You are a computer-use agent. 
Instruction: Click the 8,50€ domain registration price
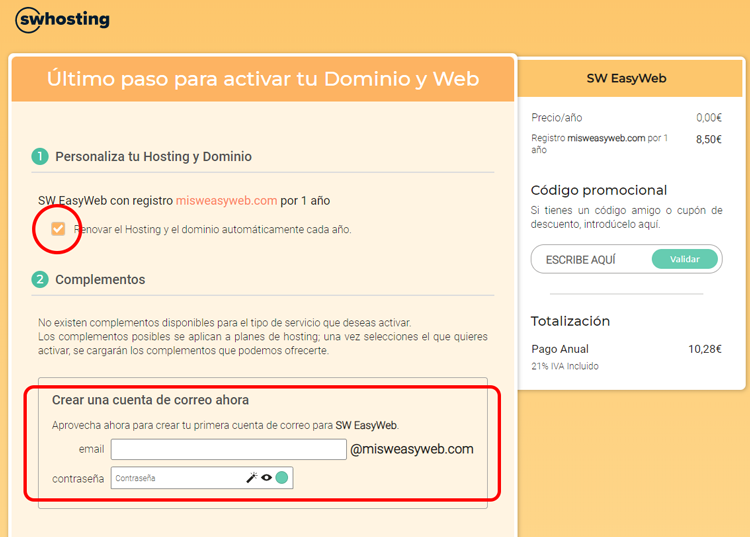click(x=709, y=139)
